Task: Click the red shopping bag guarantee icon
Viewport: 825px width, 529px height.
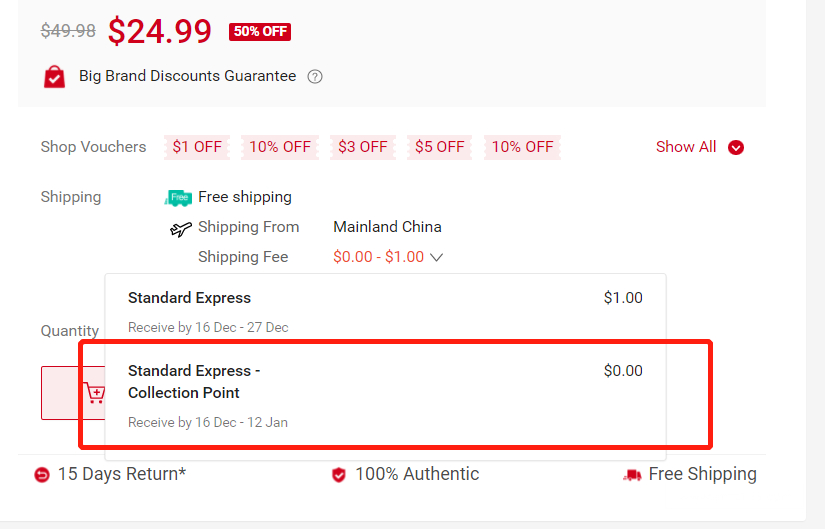Action: click(x=54, y=76)
